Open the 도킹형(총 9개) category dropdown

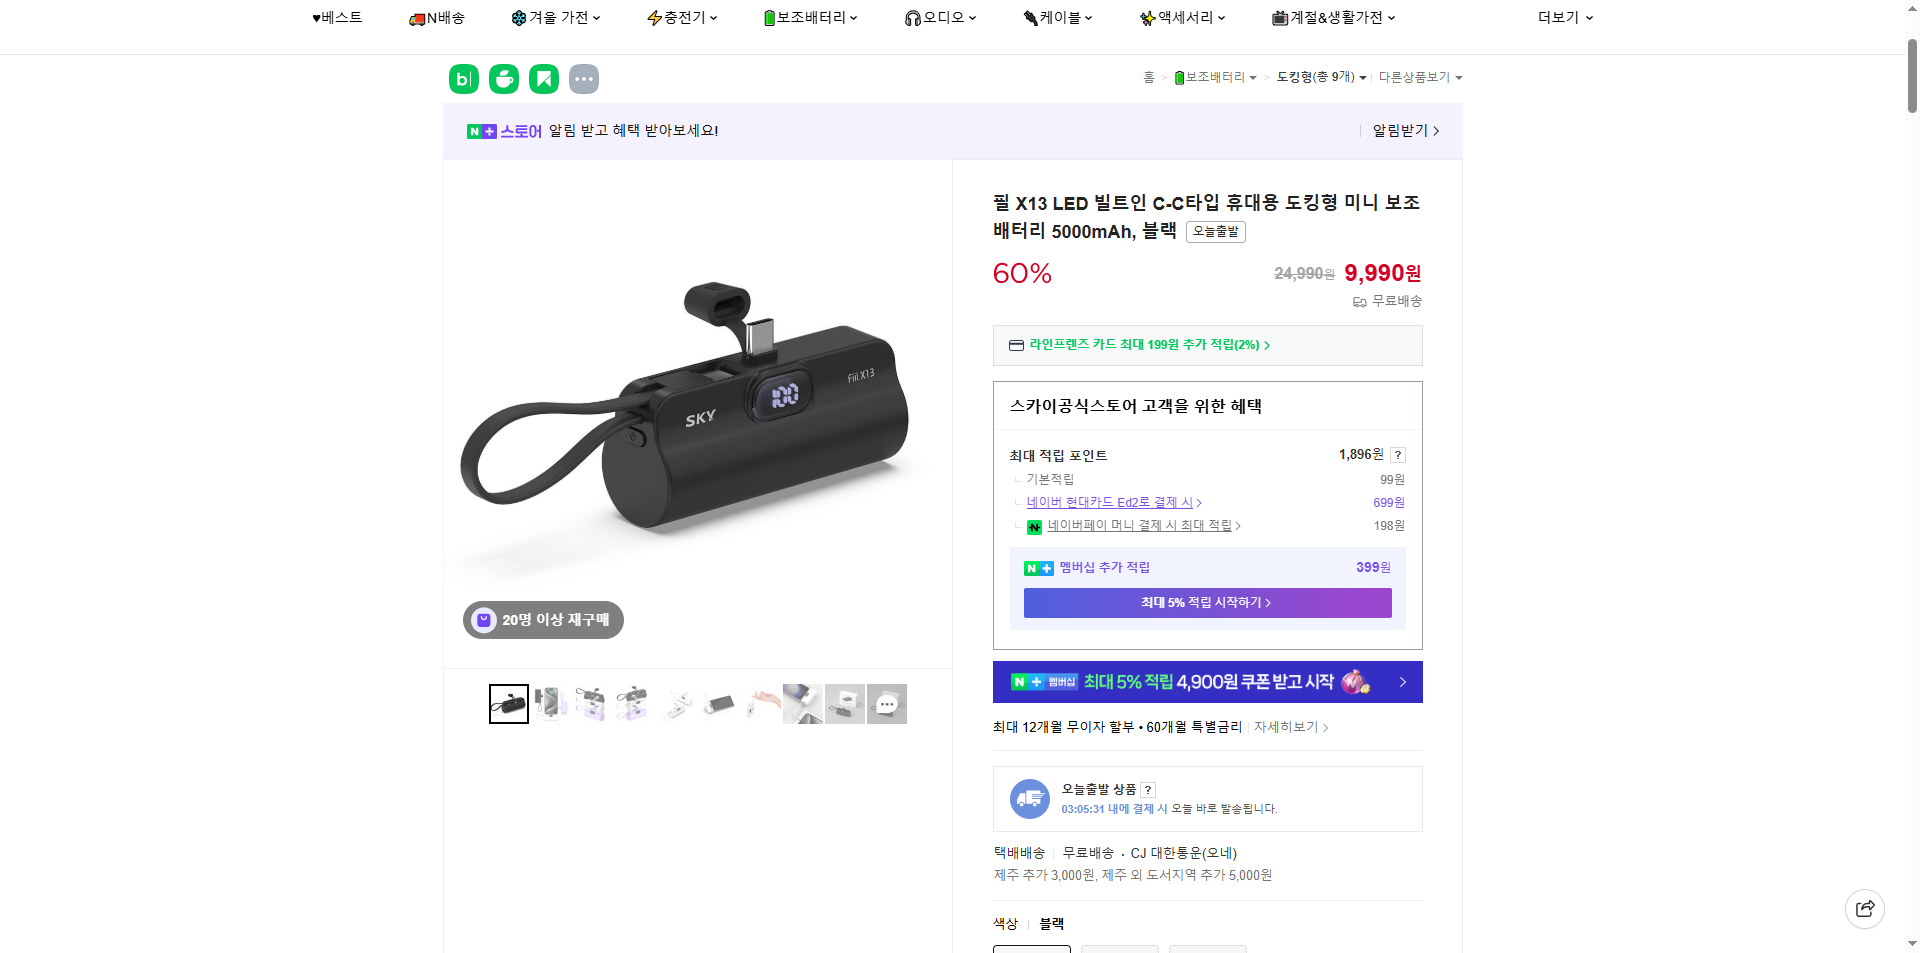[1319, 77]
